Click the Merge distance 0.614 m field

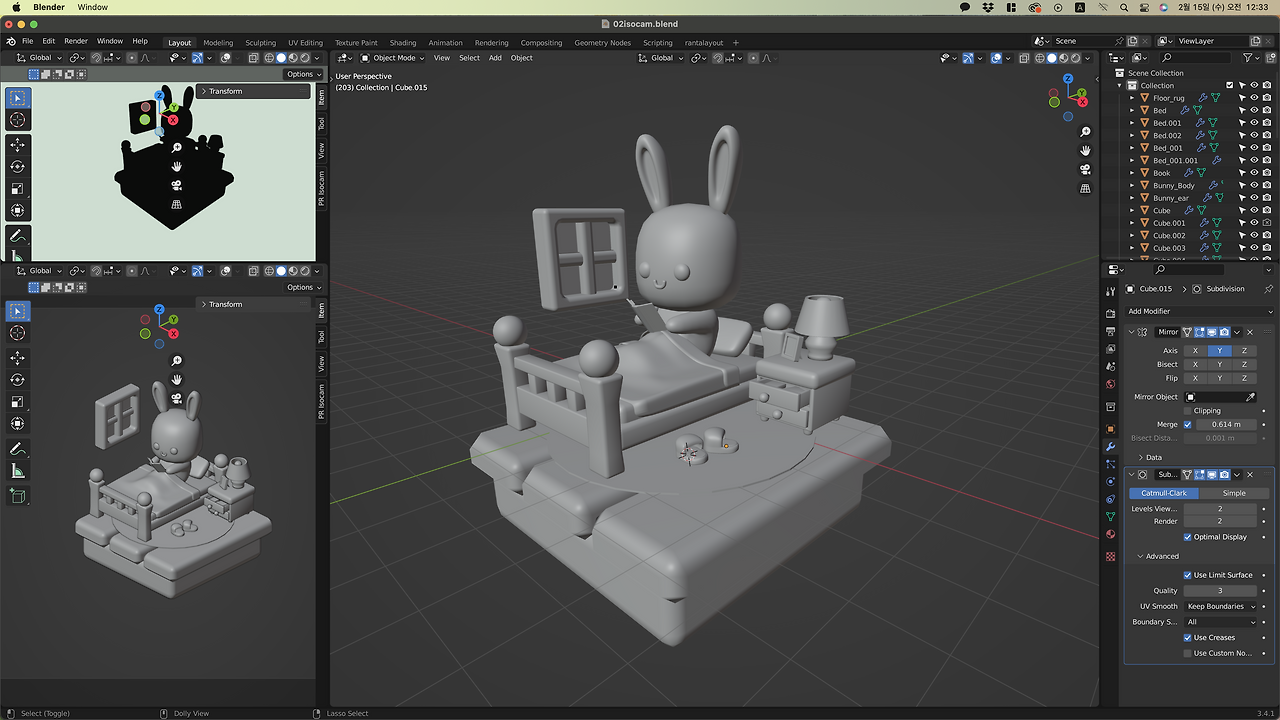(1226, 424)
